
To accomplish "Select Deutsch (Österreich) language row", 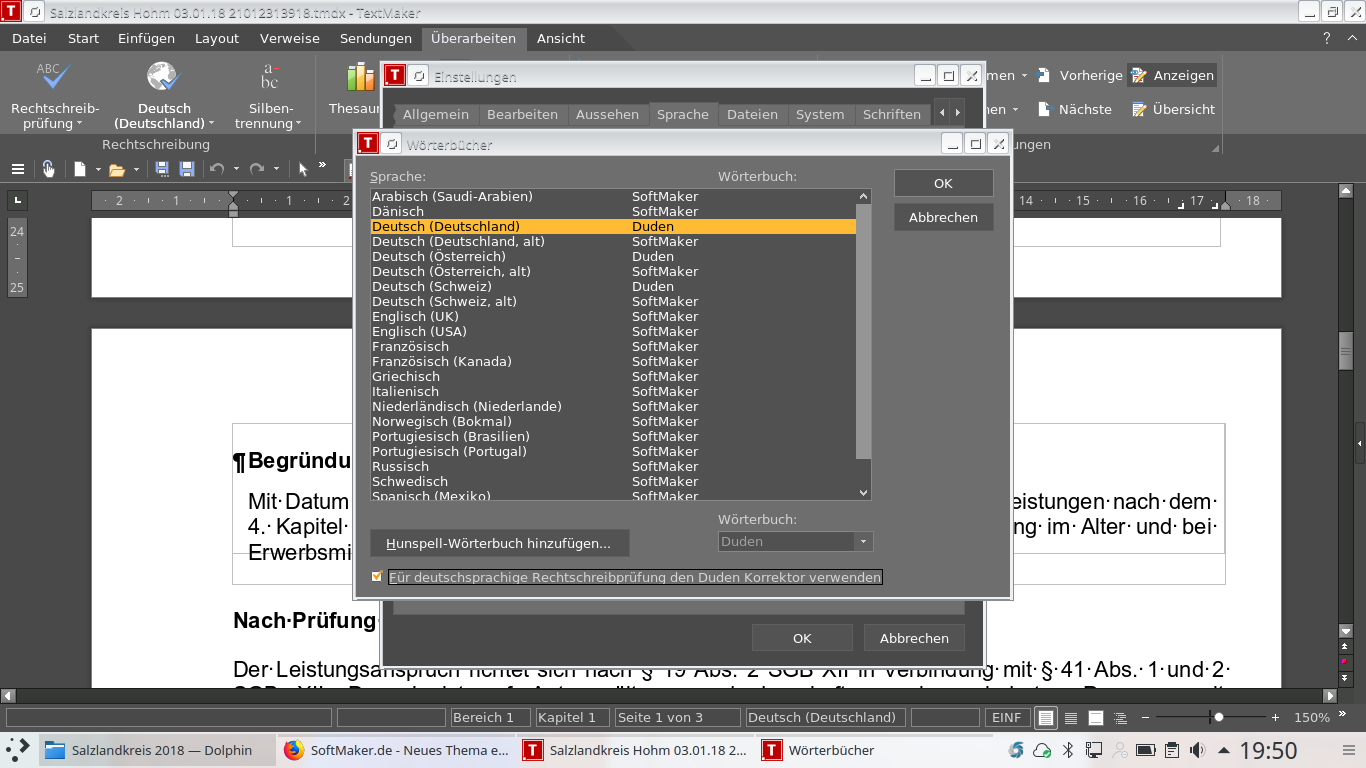I will [613, 256].
